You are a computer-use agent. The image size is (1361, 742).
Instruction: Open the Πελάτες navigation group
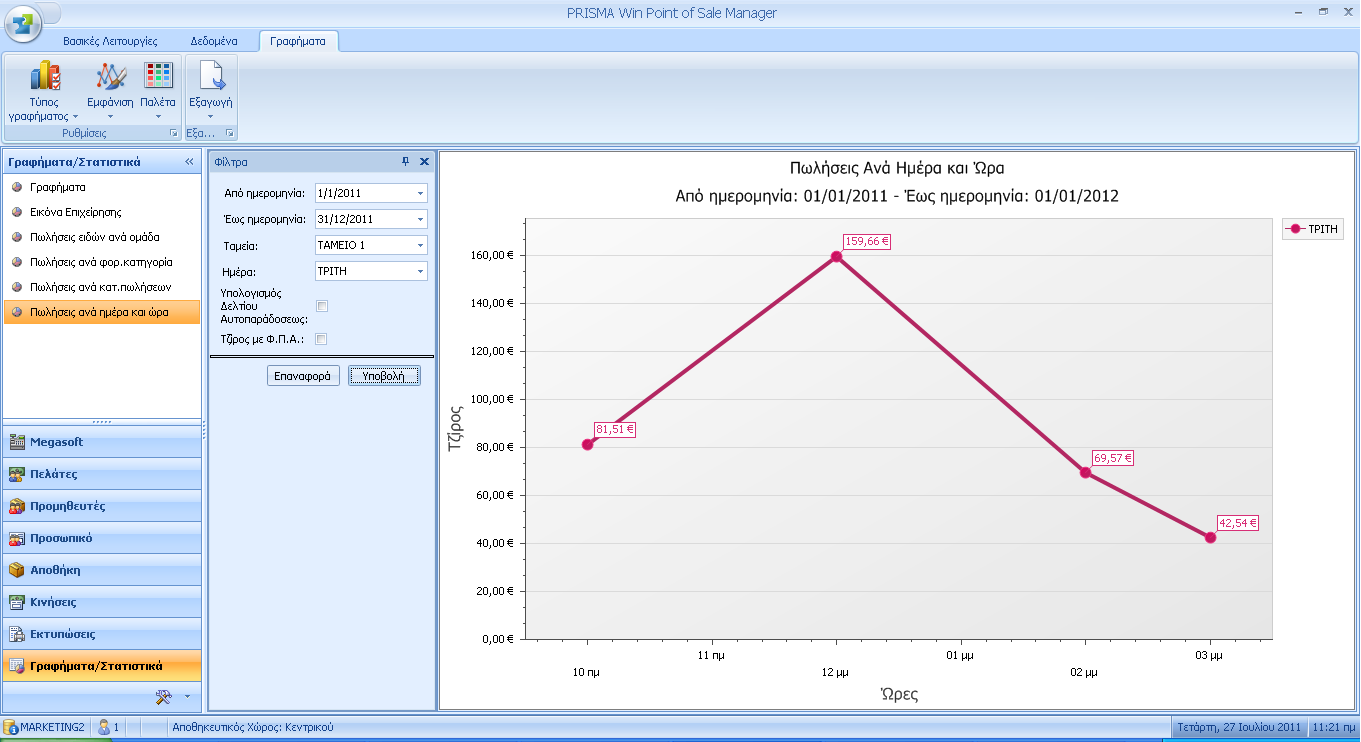pyautogui.click(x=102, y=474)
